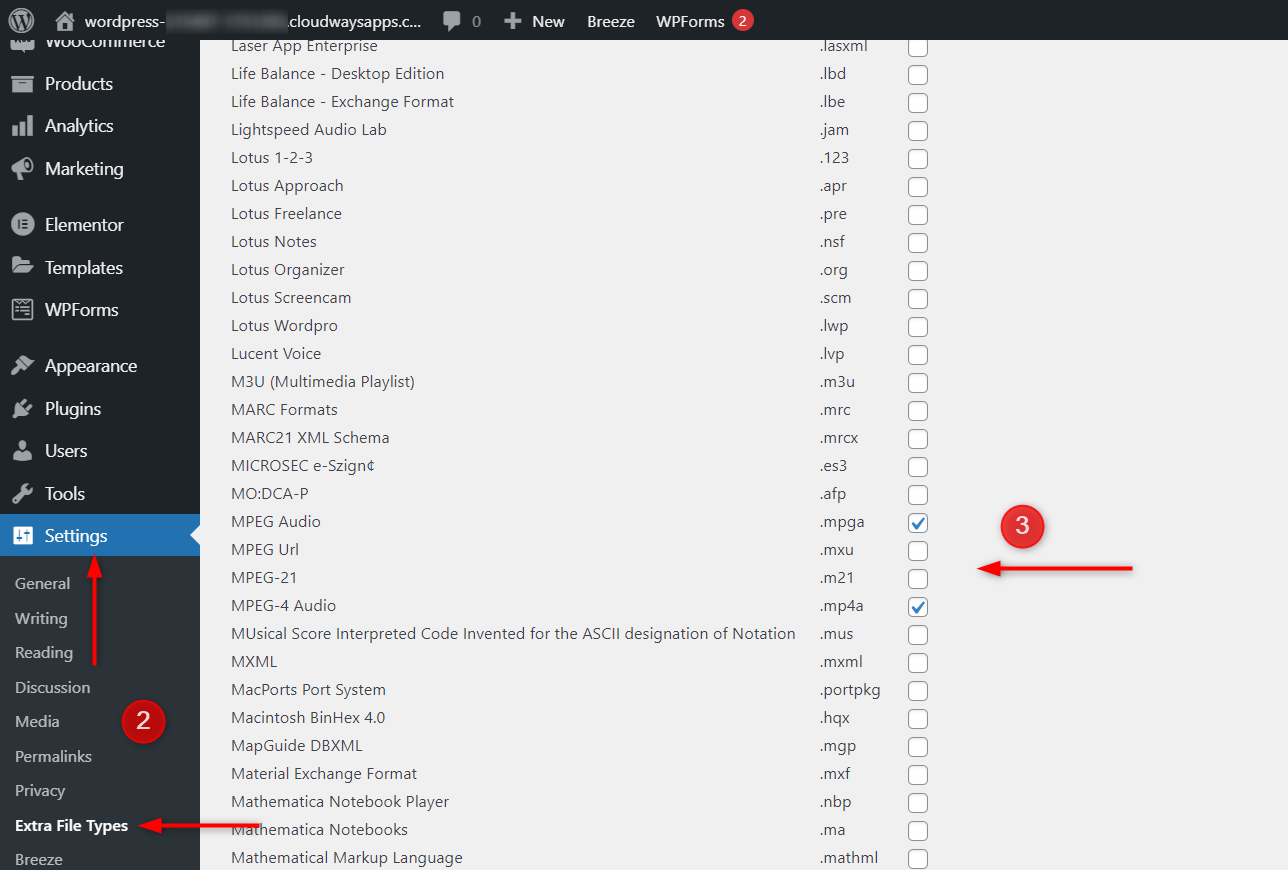Viewport: 1288px width, 870px height.
Task: Click the home site icon
Action: click(65, 21)
